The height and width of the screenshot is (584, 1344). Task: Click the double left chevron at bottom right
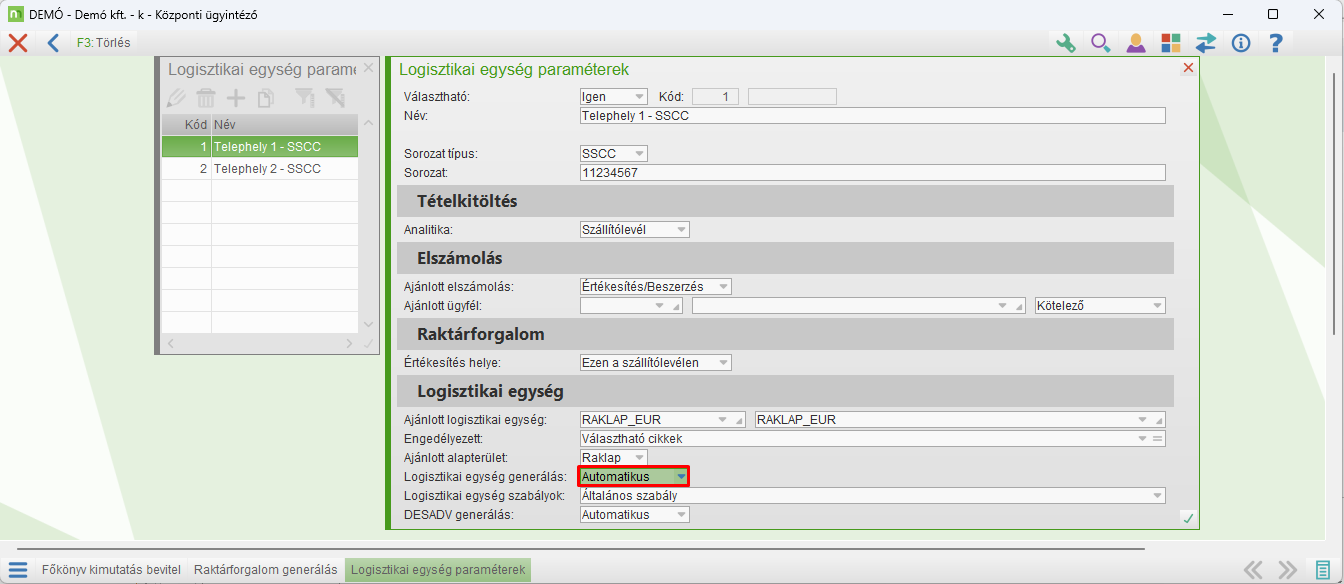[x=1253, y=570]
